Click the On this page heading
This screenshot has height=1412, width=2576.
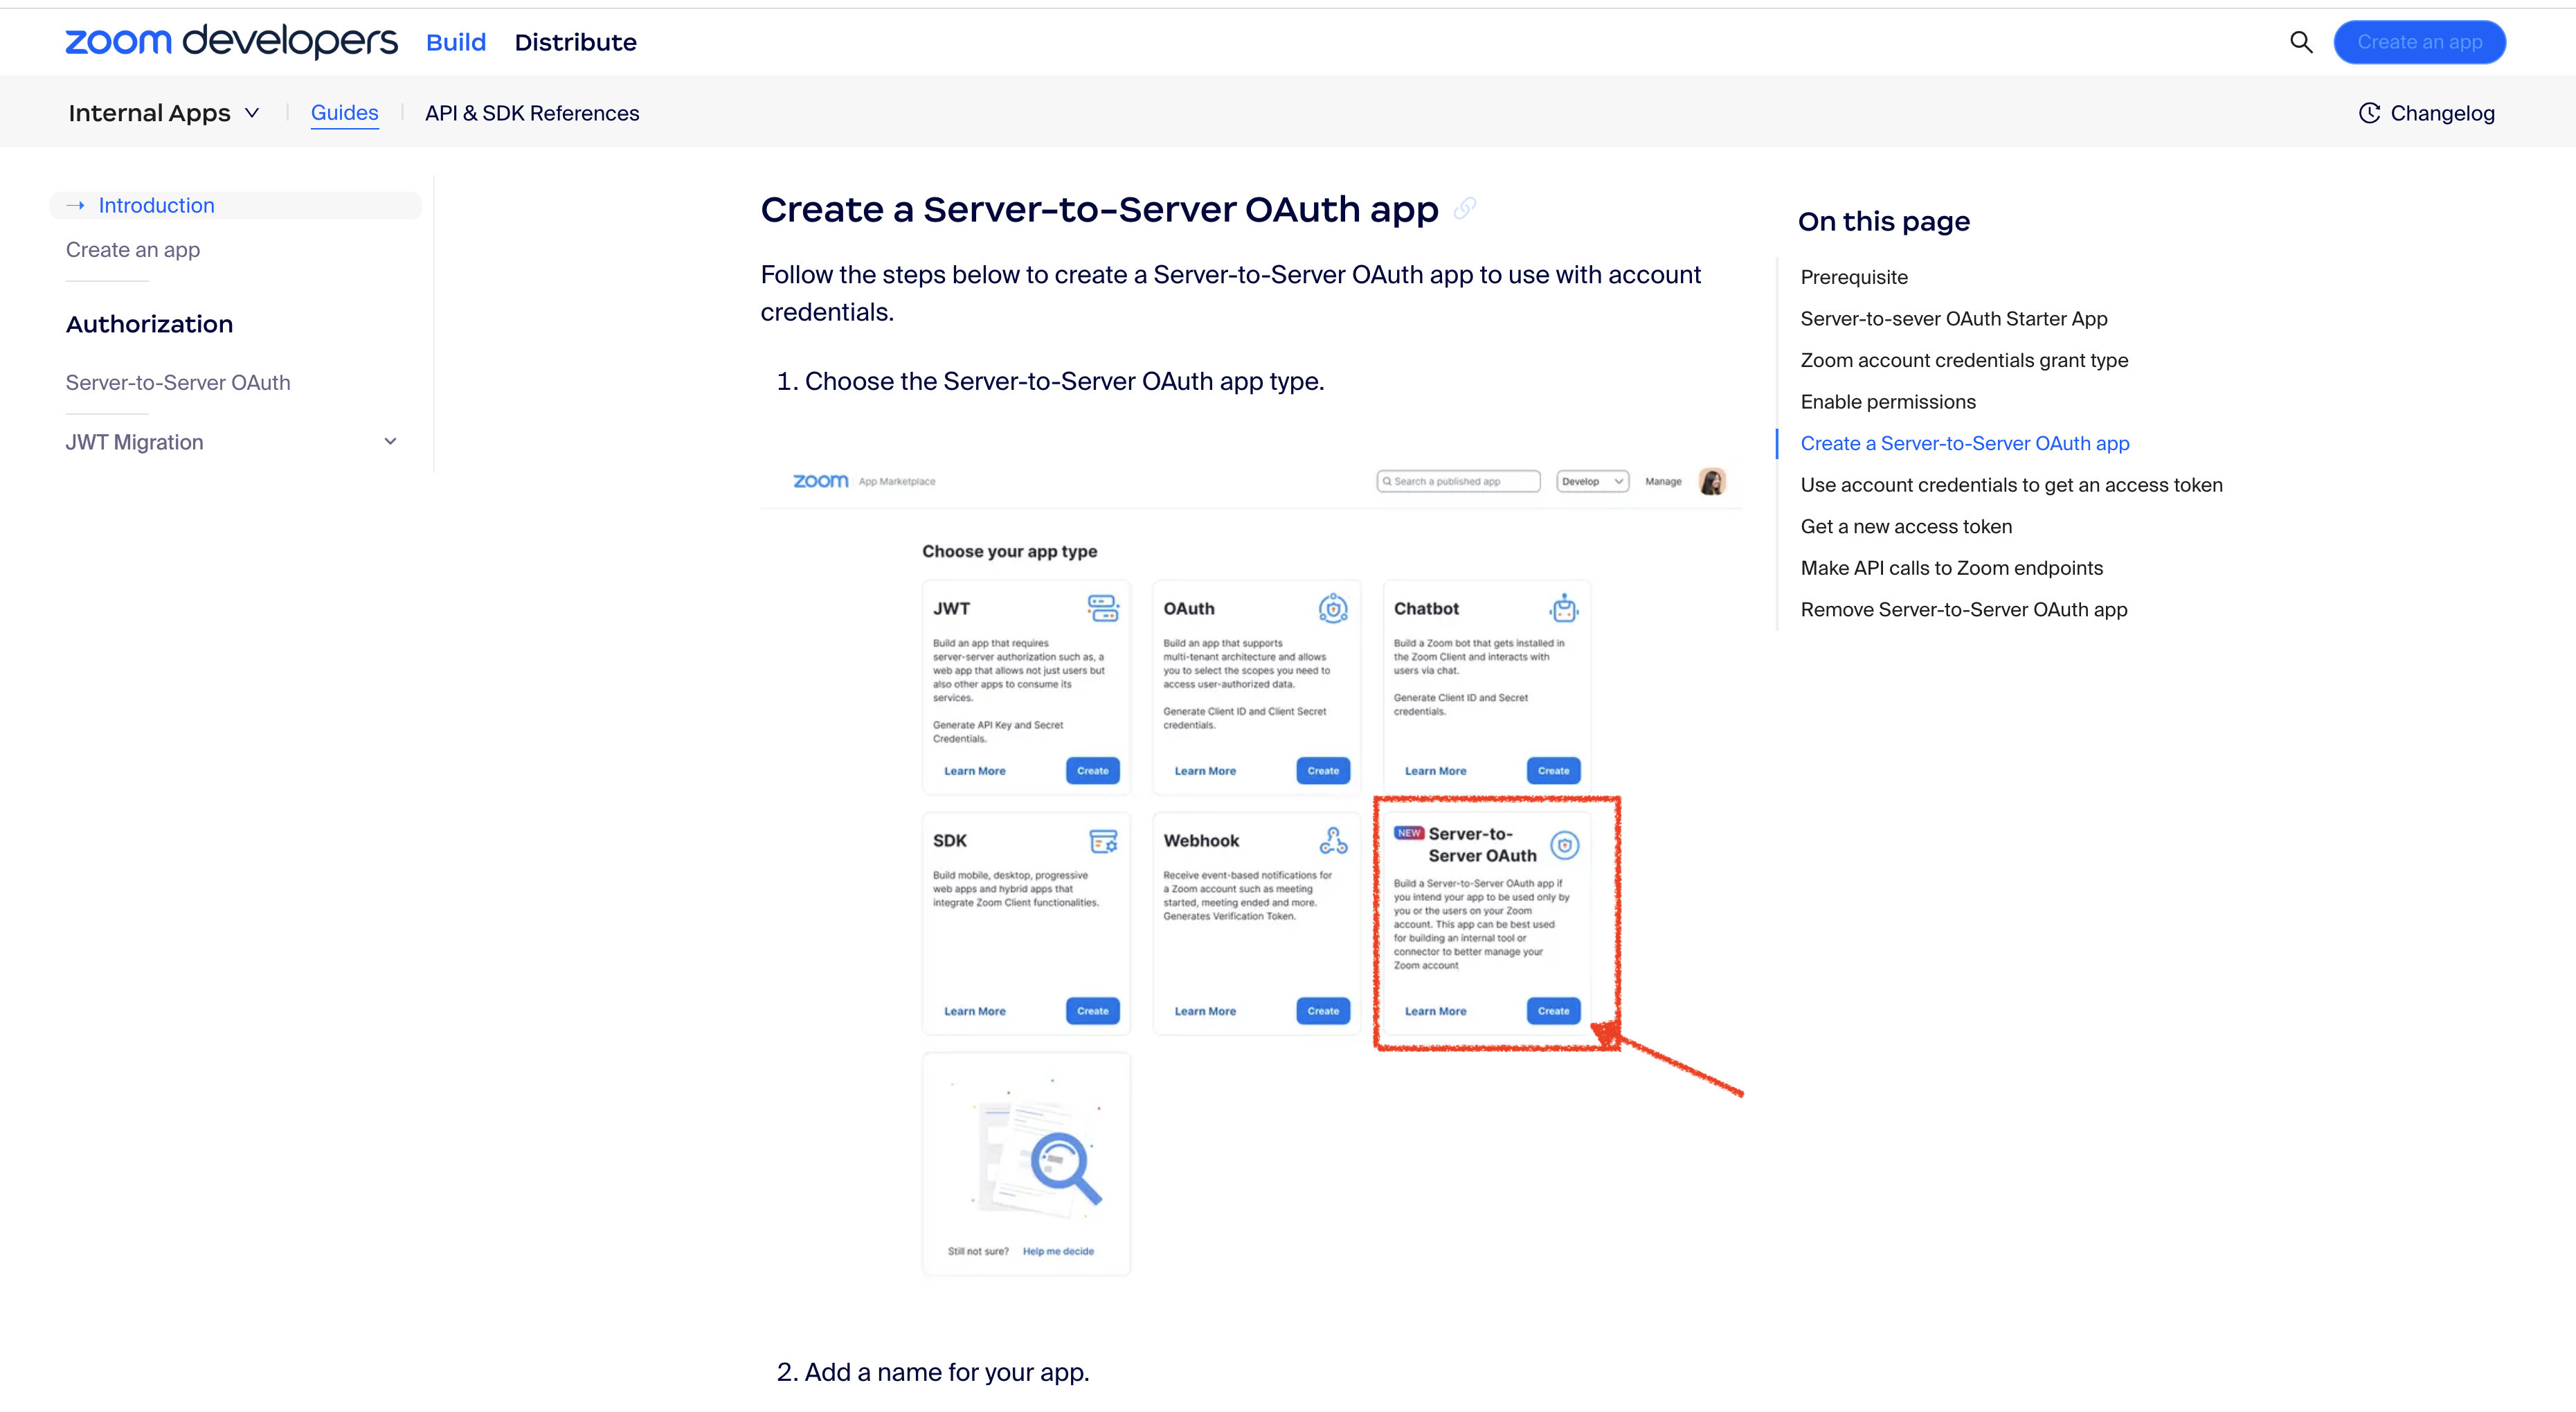pos(1883,221)
